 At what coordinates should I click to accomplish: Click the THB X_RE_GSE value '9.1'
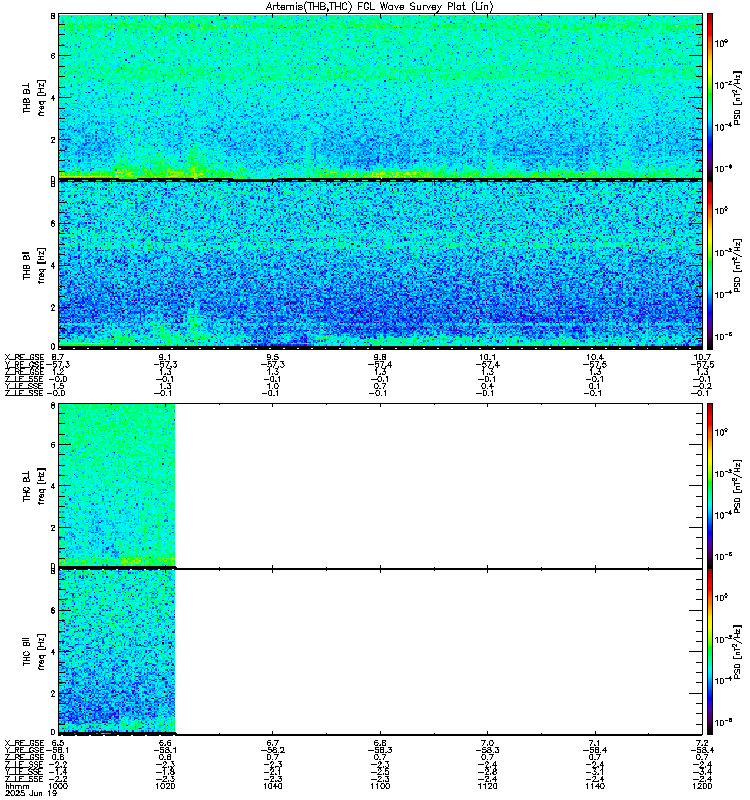165,357
